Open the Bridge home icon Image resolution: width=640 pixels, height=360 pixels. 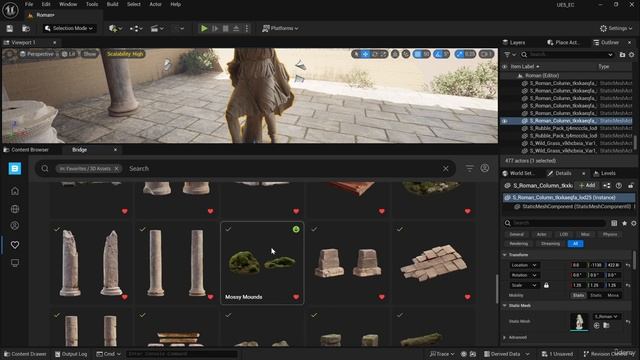pyautogui.click(x=15, y=191)
